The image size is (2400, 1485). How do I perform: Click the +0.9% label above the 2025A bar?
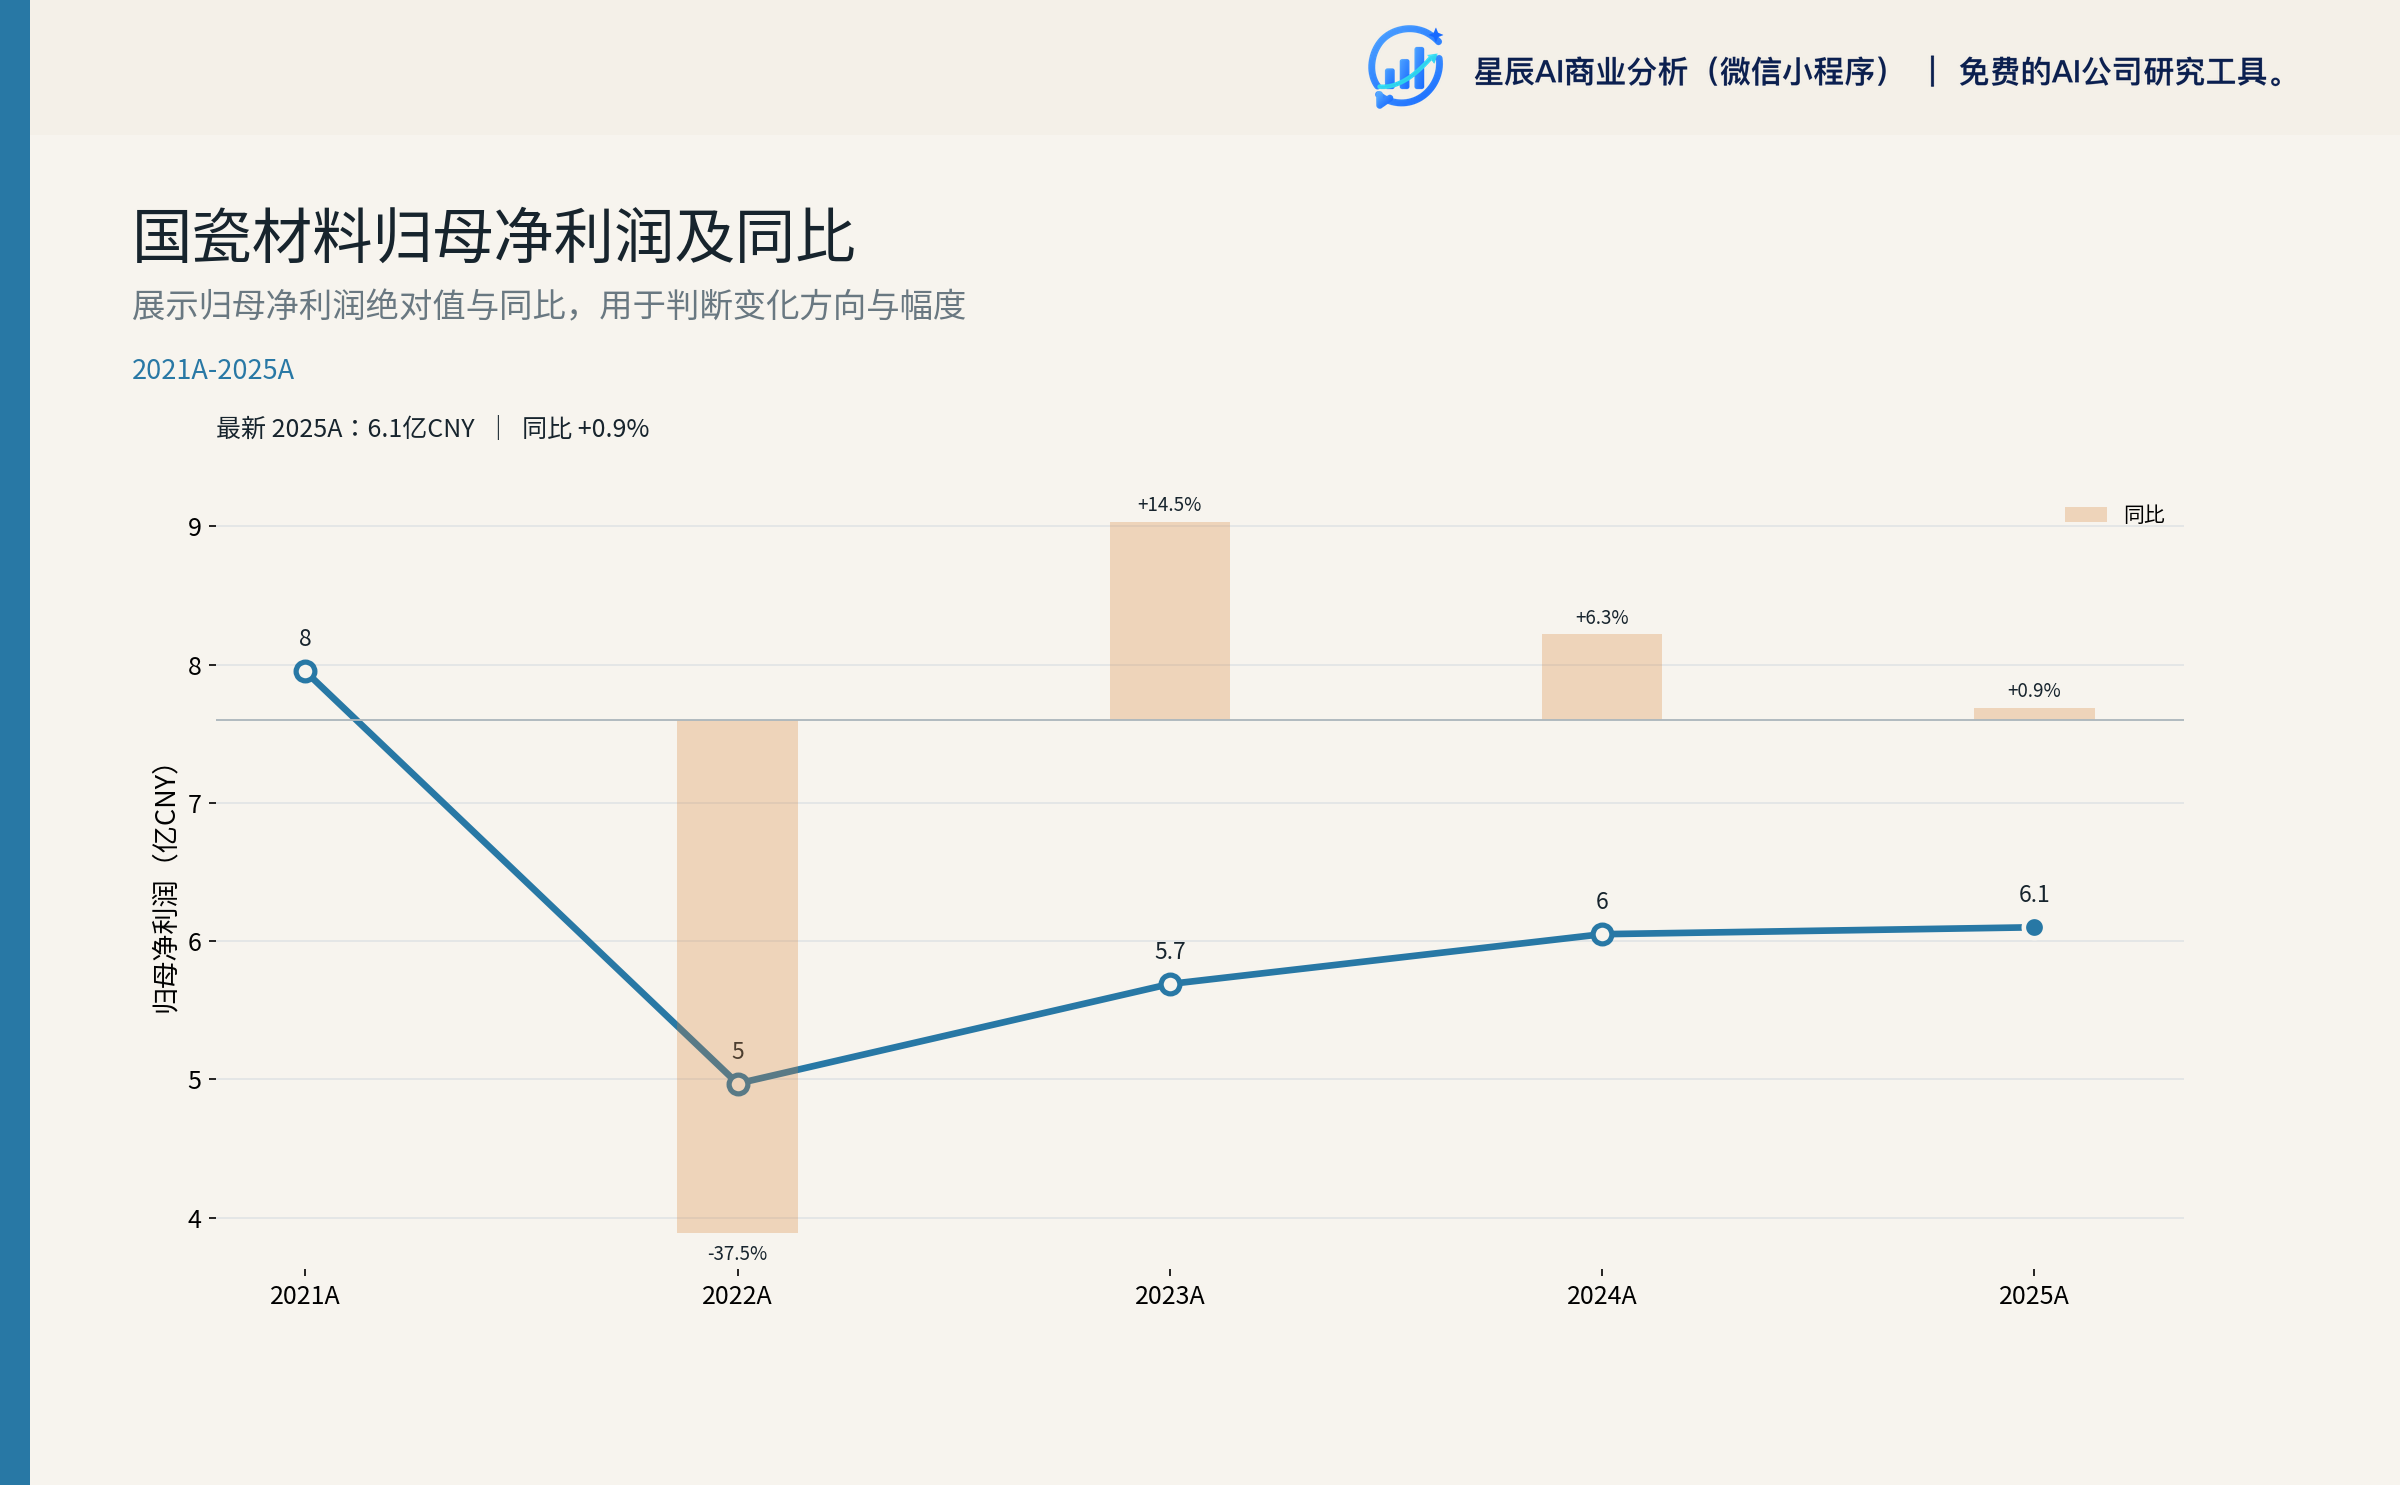click(x=2034, y=690)
